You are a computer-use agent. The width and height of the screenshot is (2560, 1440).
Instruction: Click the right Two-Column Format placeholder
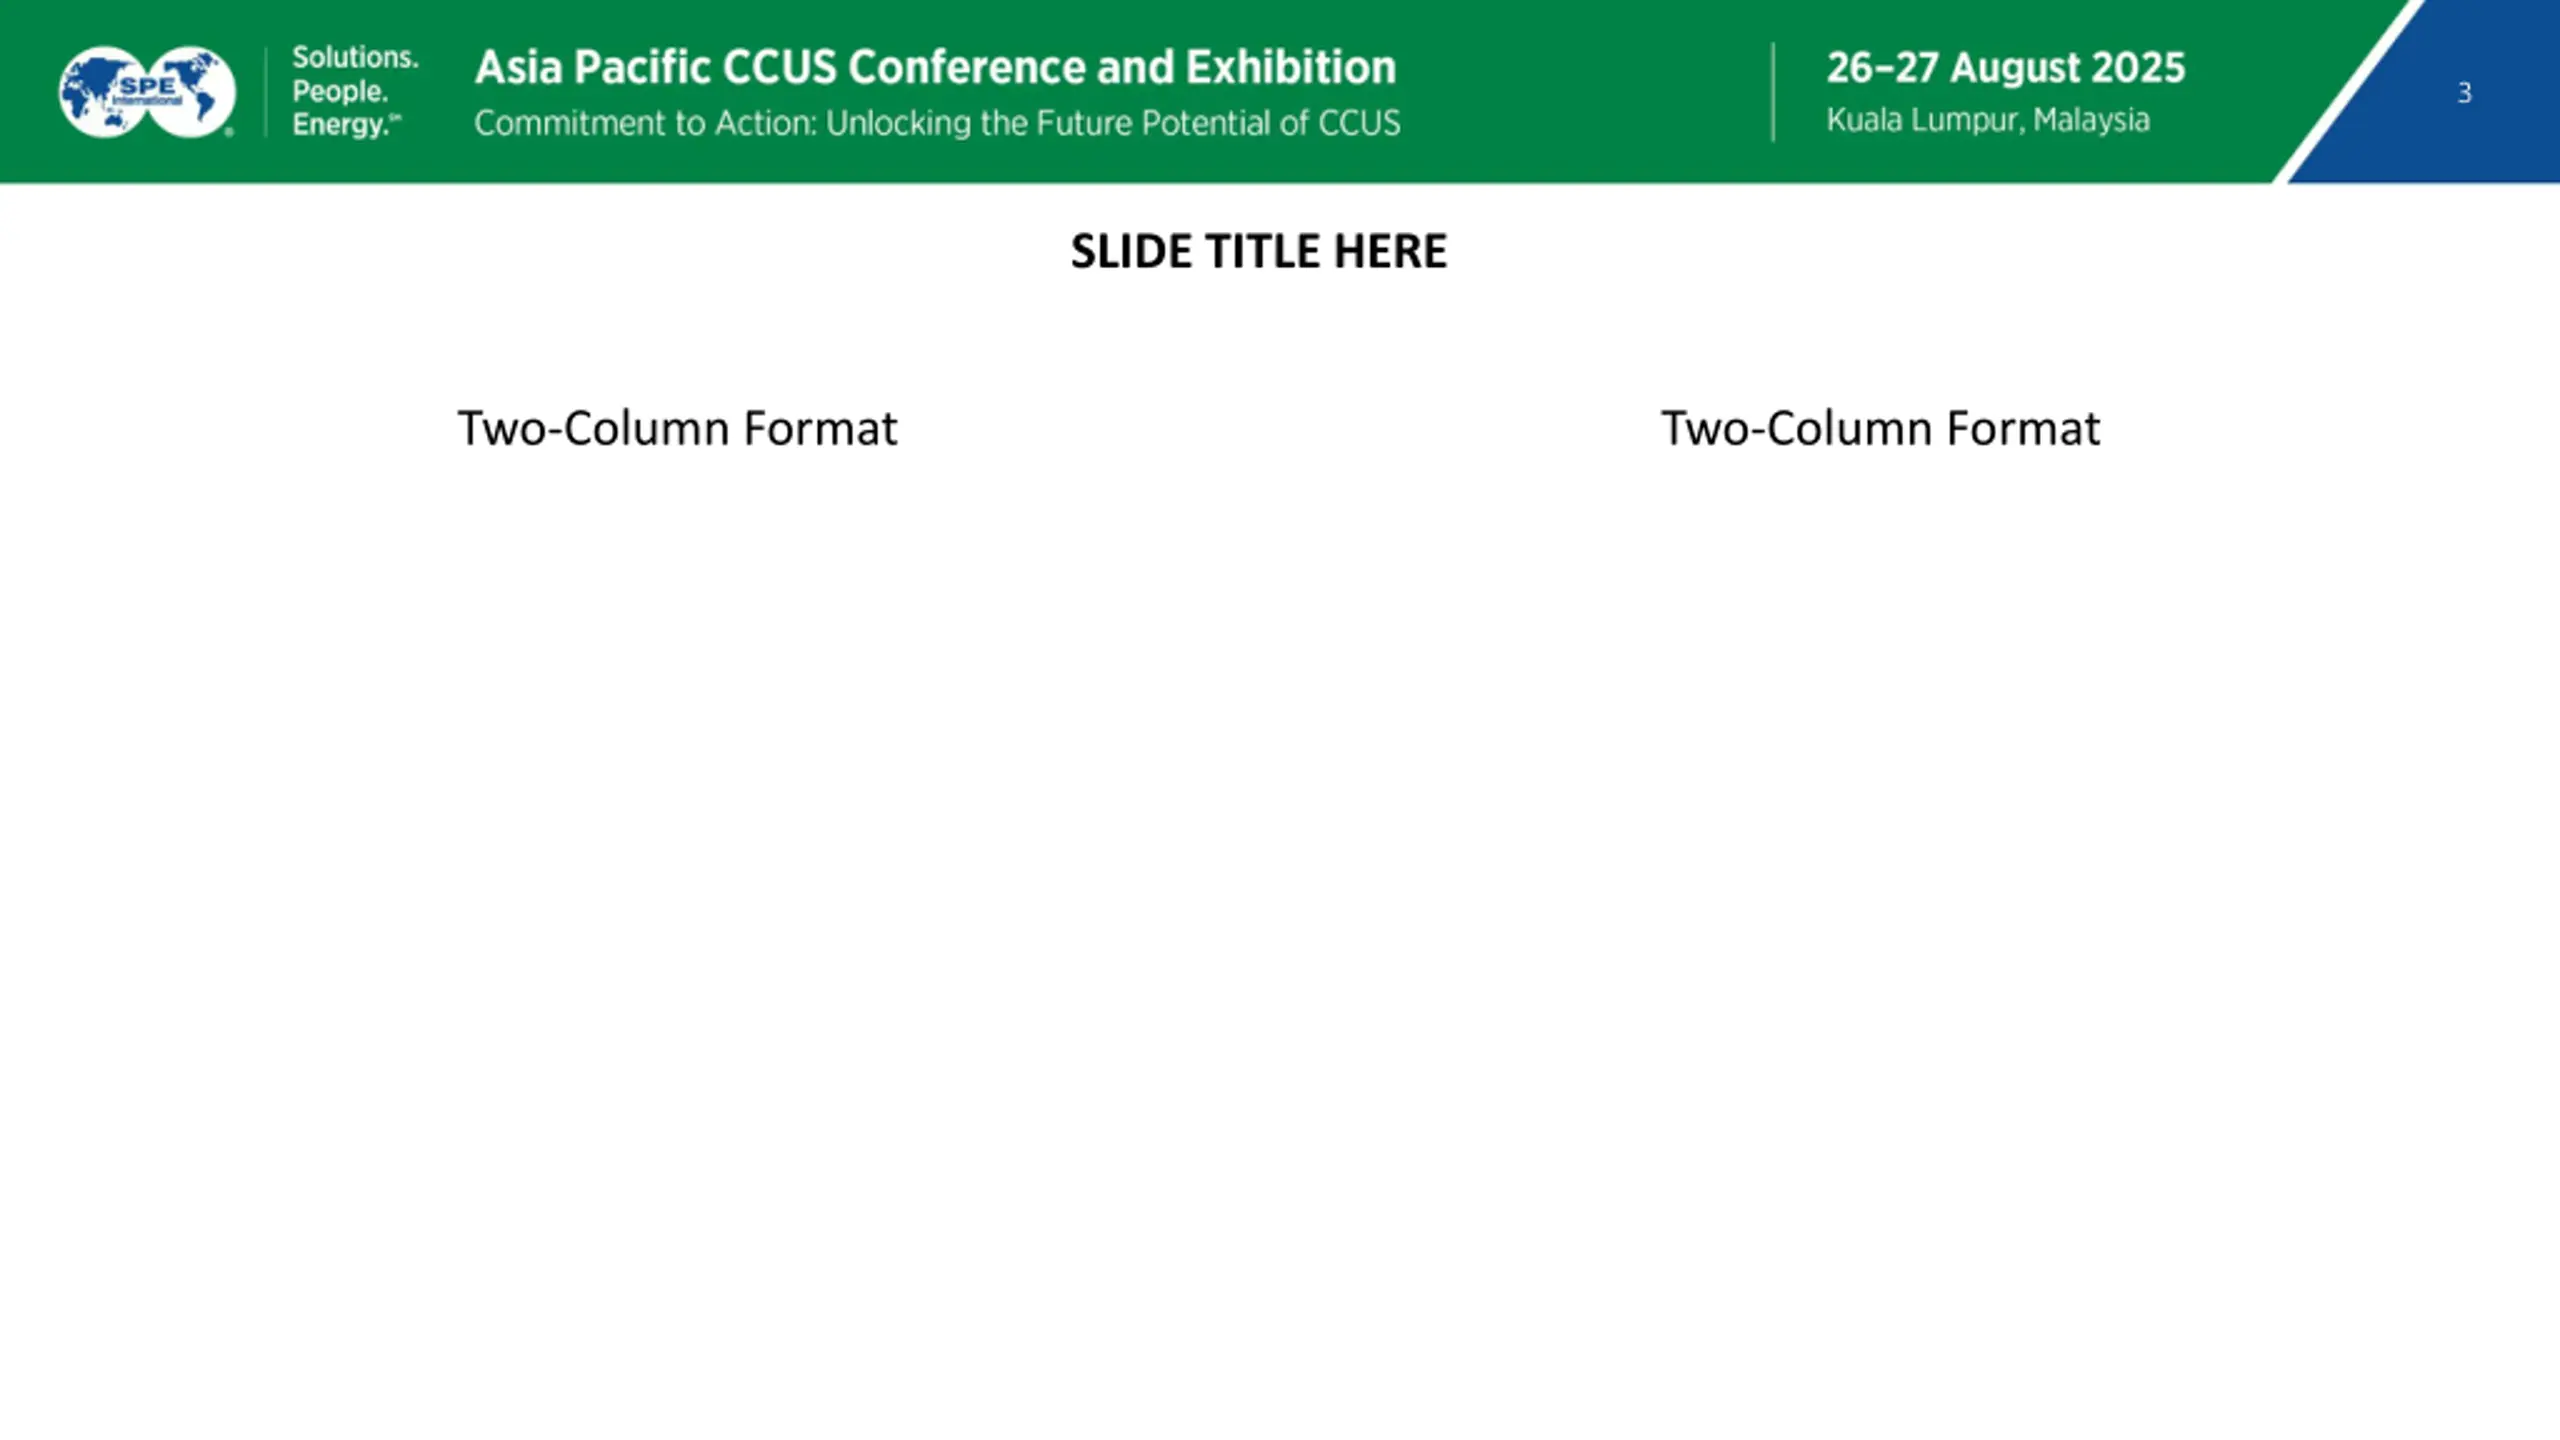tap(1880, 428)
